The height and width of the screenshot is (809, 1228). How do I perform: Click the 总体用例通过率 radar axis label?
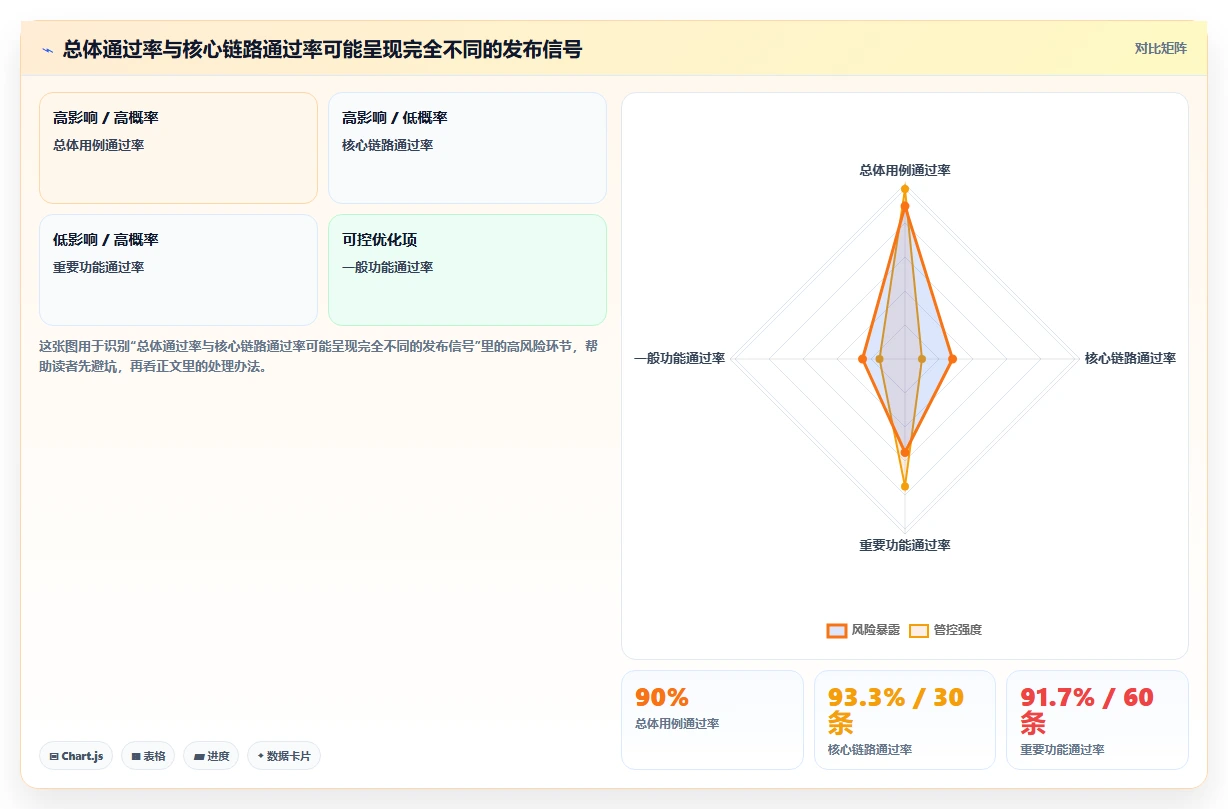[905, 170]
